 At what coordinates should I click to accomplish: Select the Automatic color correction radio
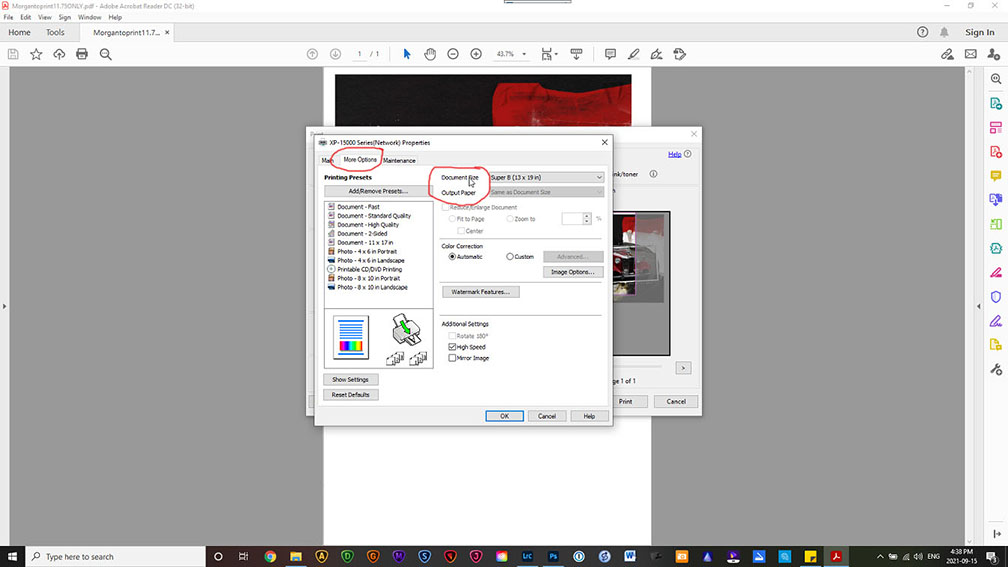(452, 256)
